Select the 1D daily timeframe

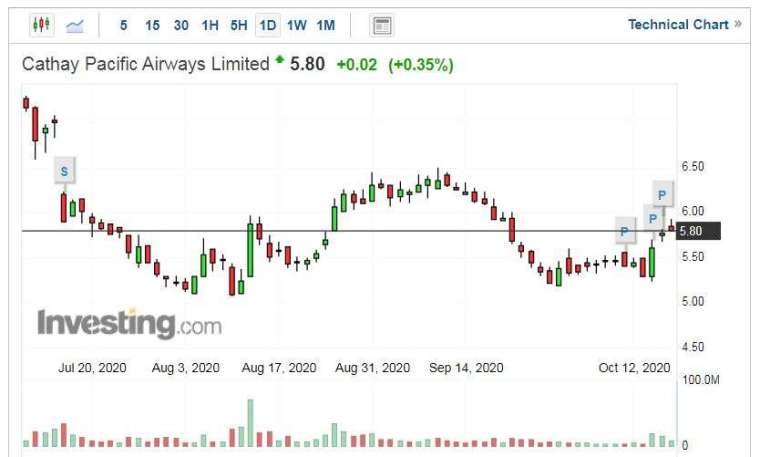point(268,25)
